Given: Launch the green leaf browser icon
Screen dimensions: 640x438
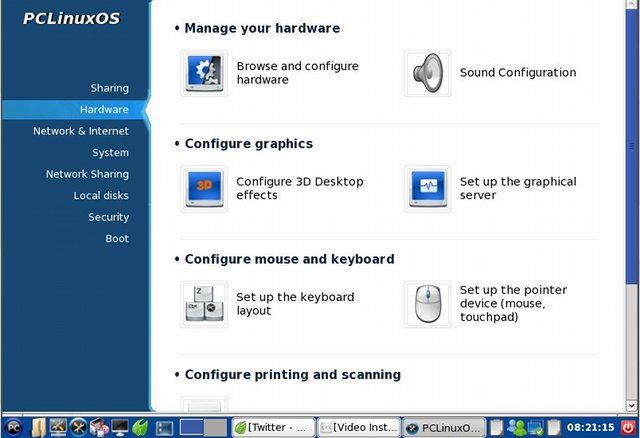Looking at the screenshot, I should tap(140, 428).
